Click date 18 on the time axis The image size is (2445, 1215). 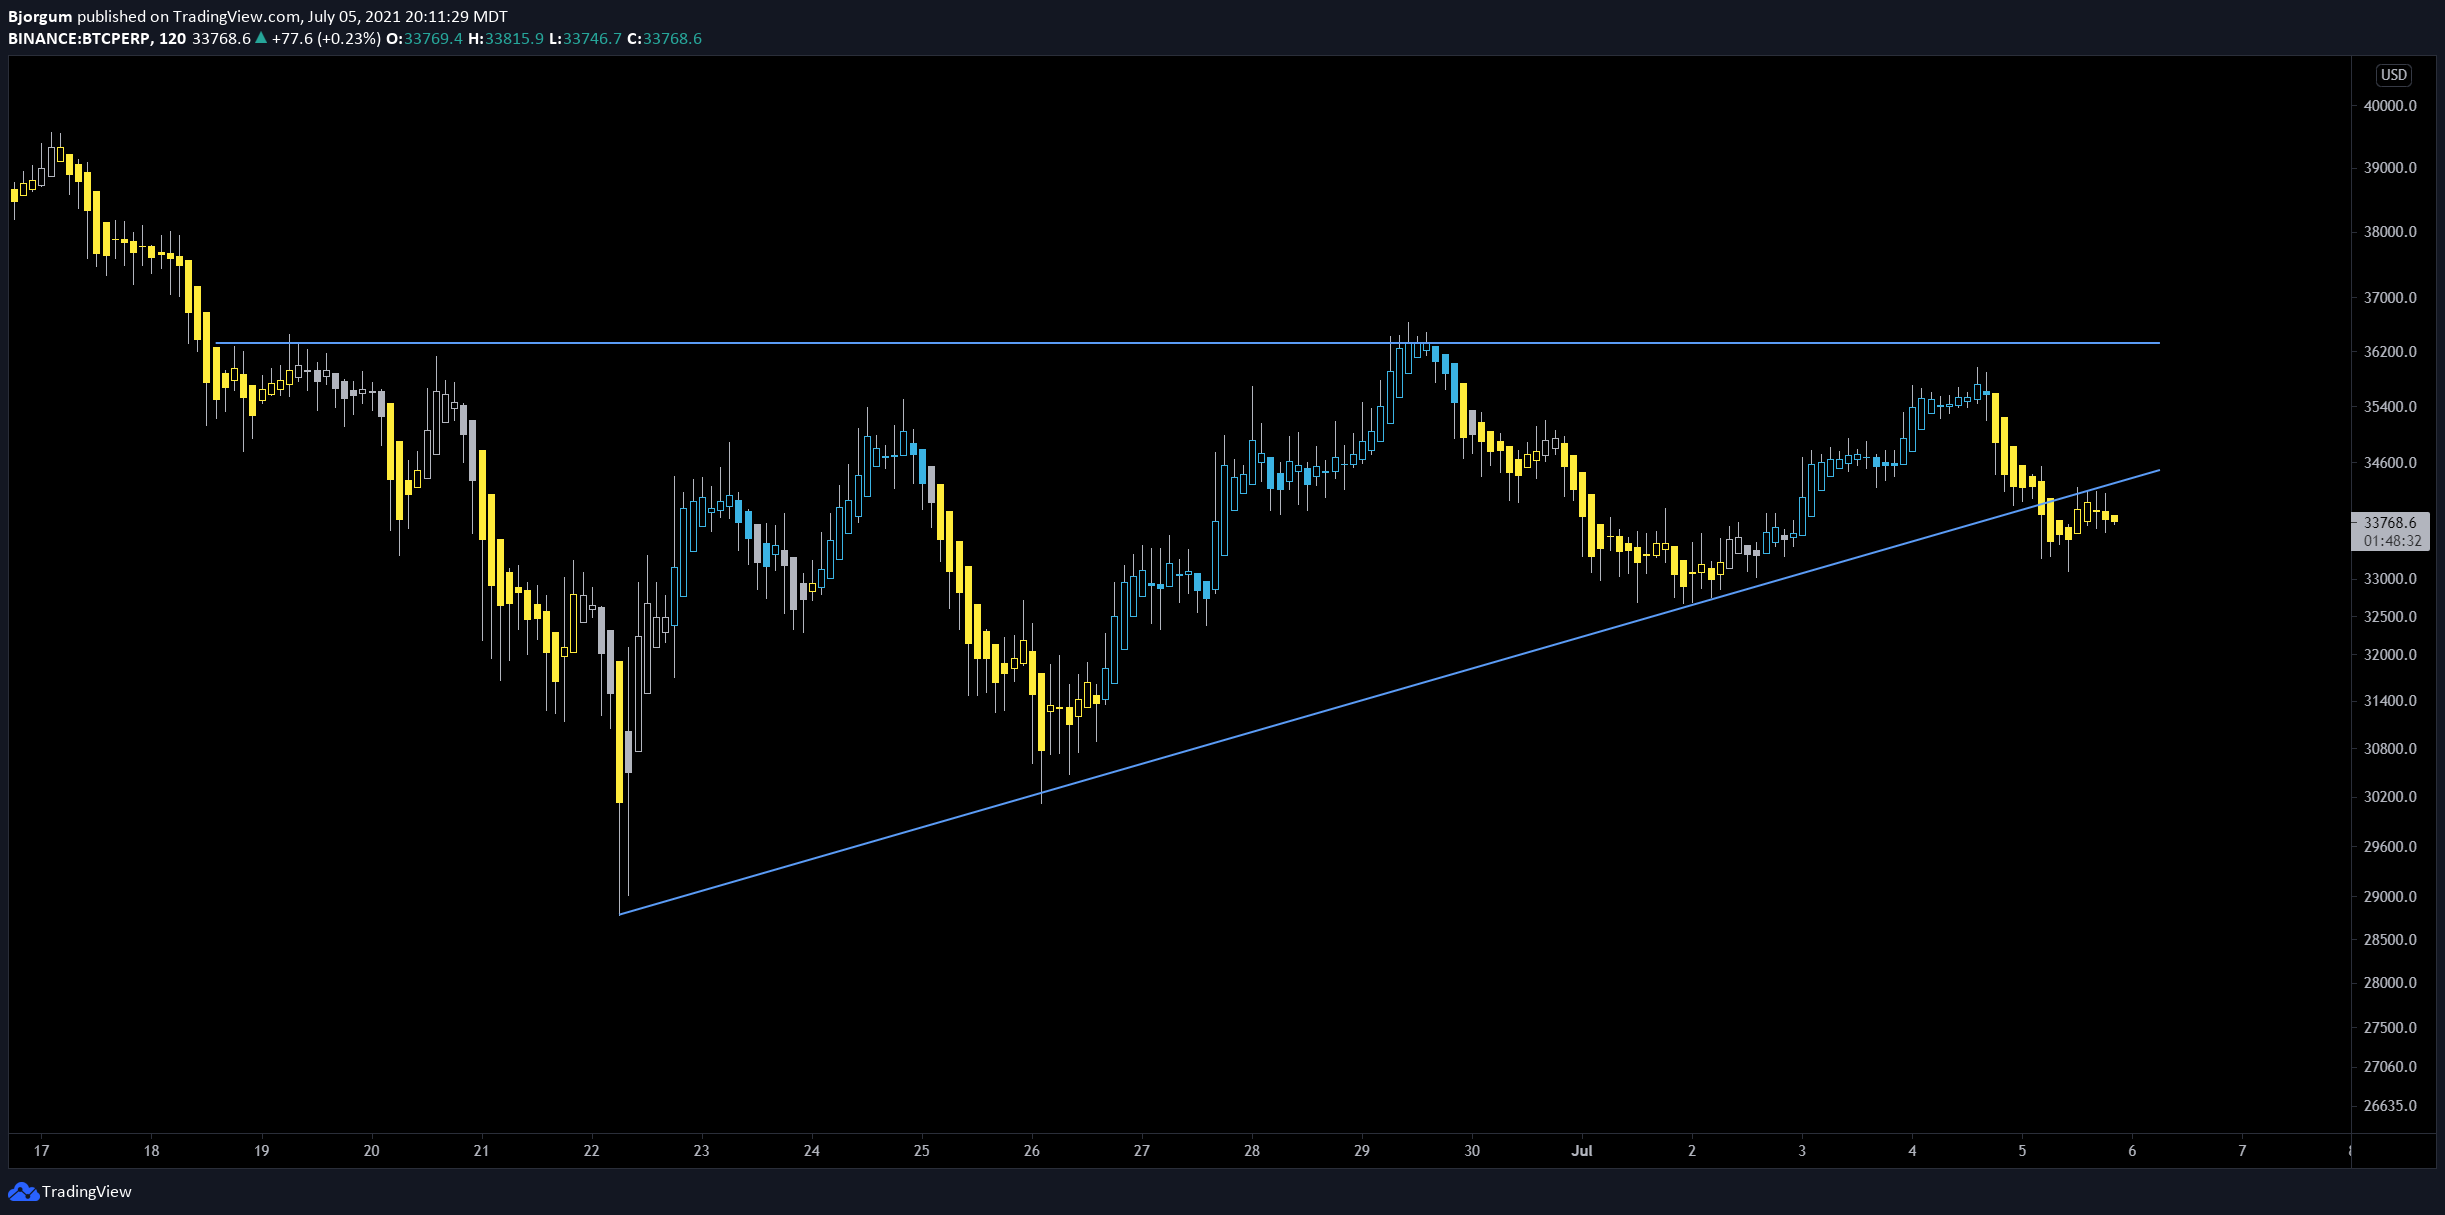pyautogui.click(x=152, y=1151)
